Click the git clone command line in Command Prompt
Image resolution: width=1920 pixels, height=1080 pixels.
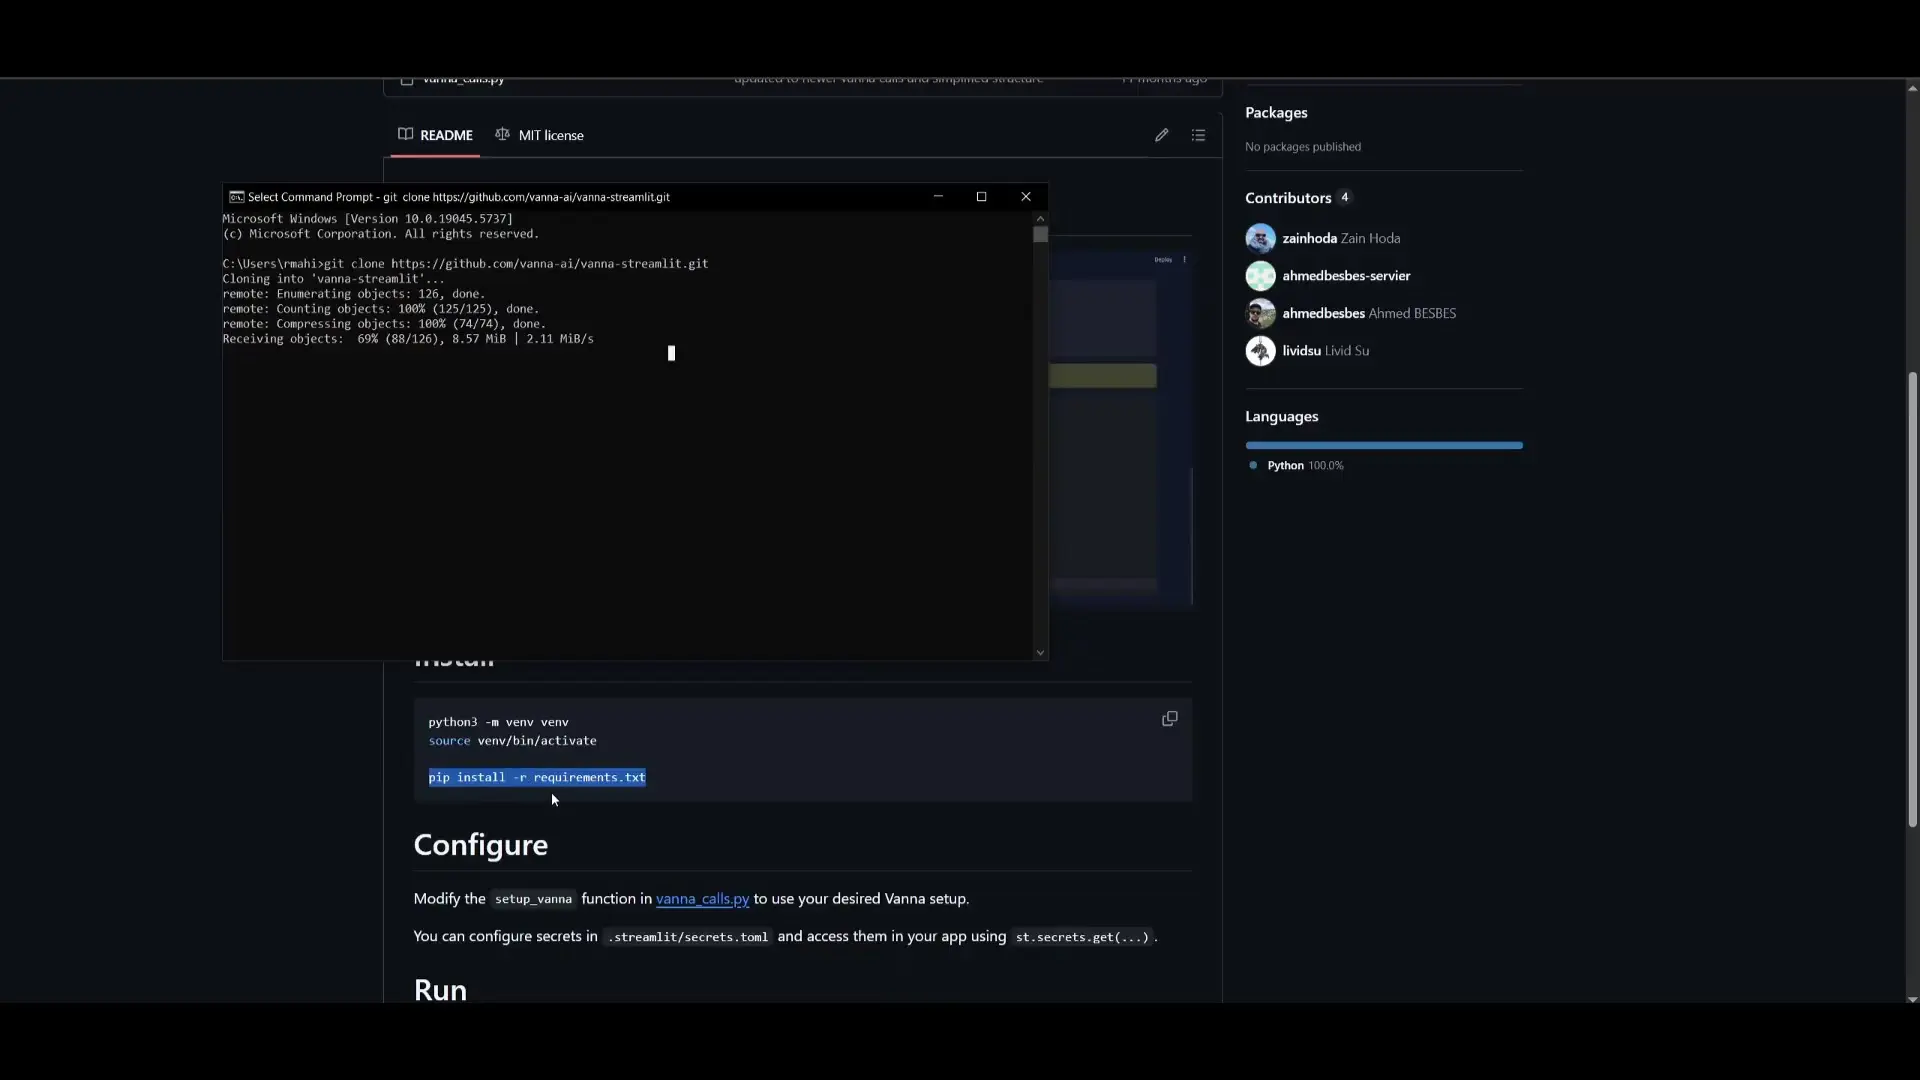click(x=465, y=264)
